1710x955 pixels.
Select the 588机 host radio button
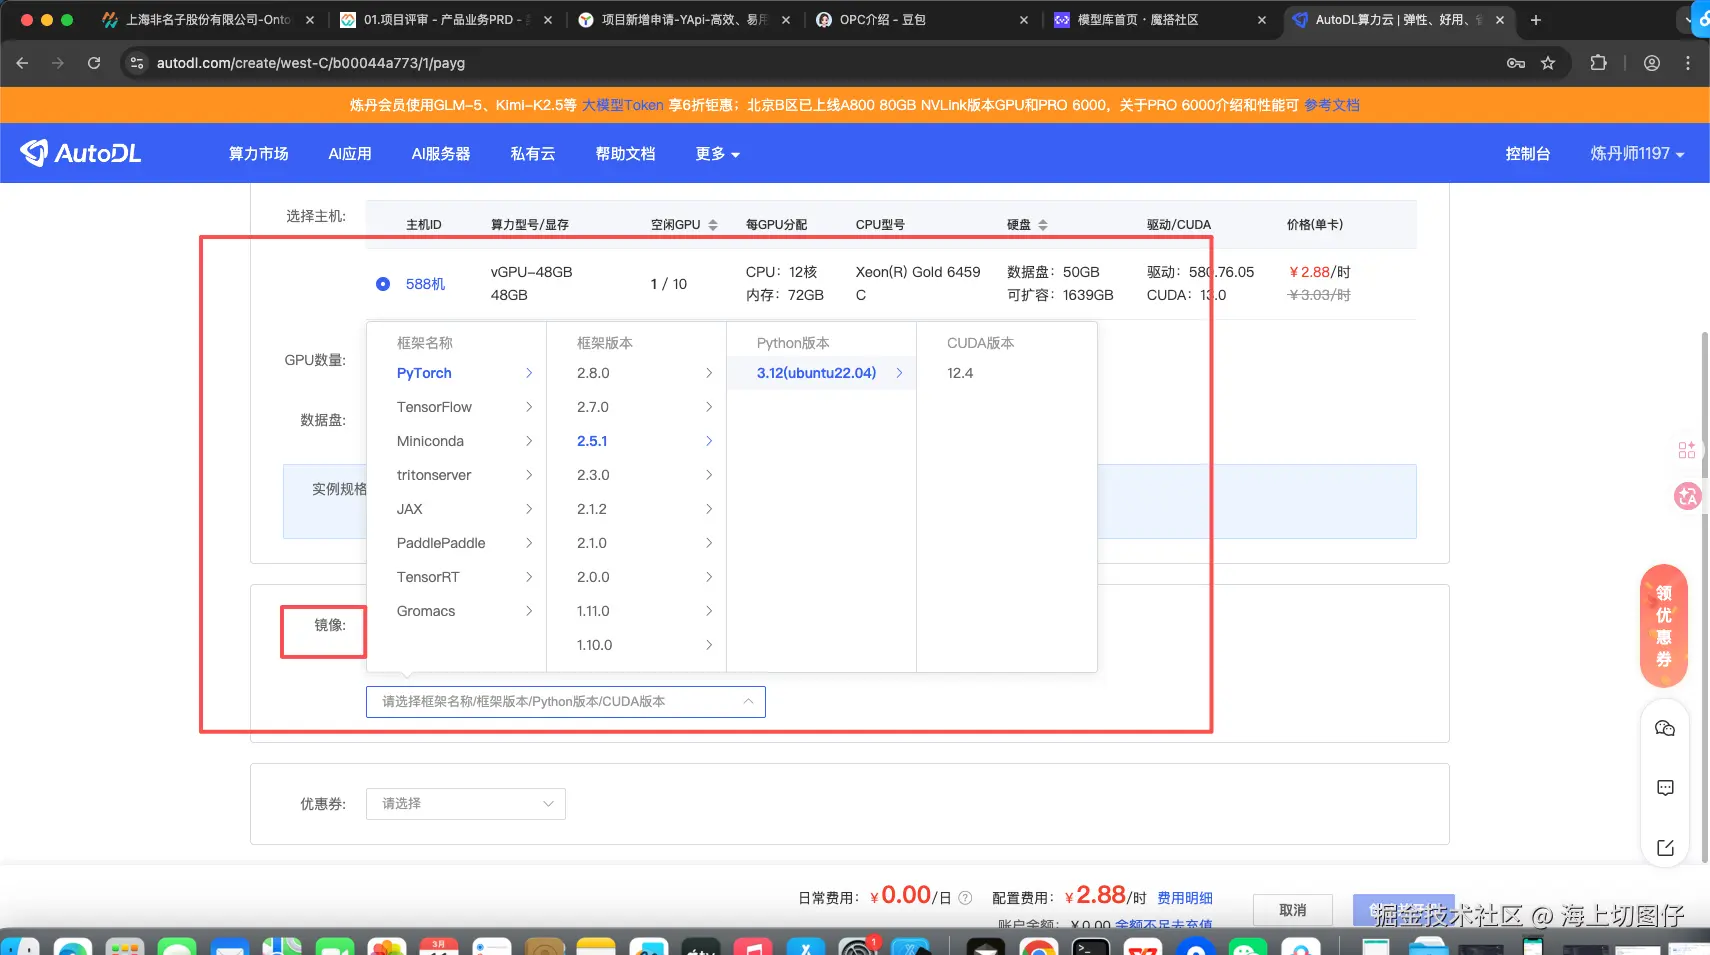(x=383, y=284)
